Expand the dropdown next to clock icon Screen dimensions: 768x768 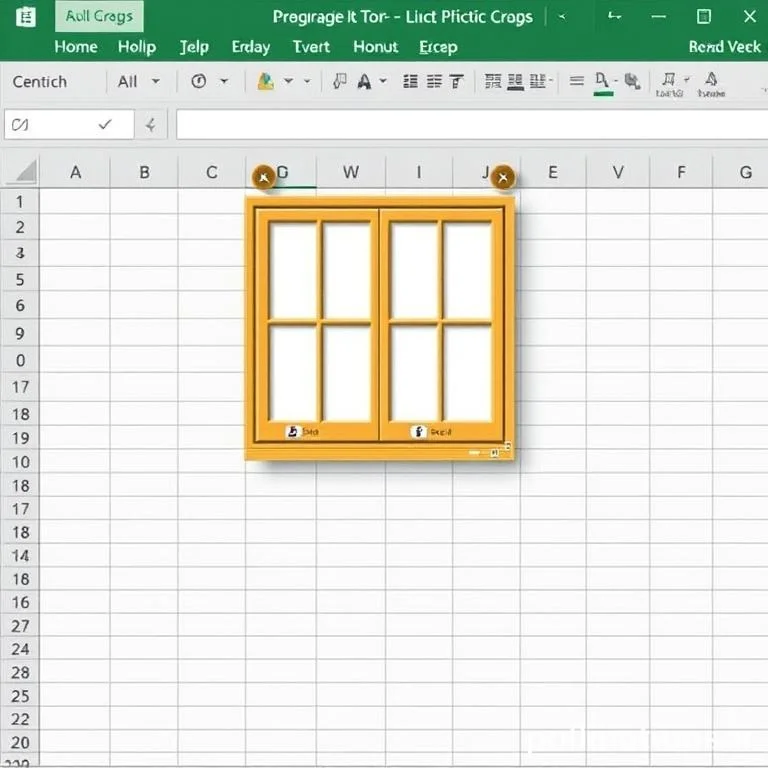point(224,81)
